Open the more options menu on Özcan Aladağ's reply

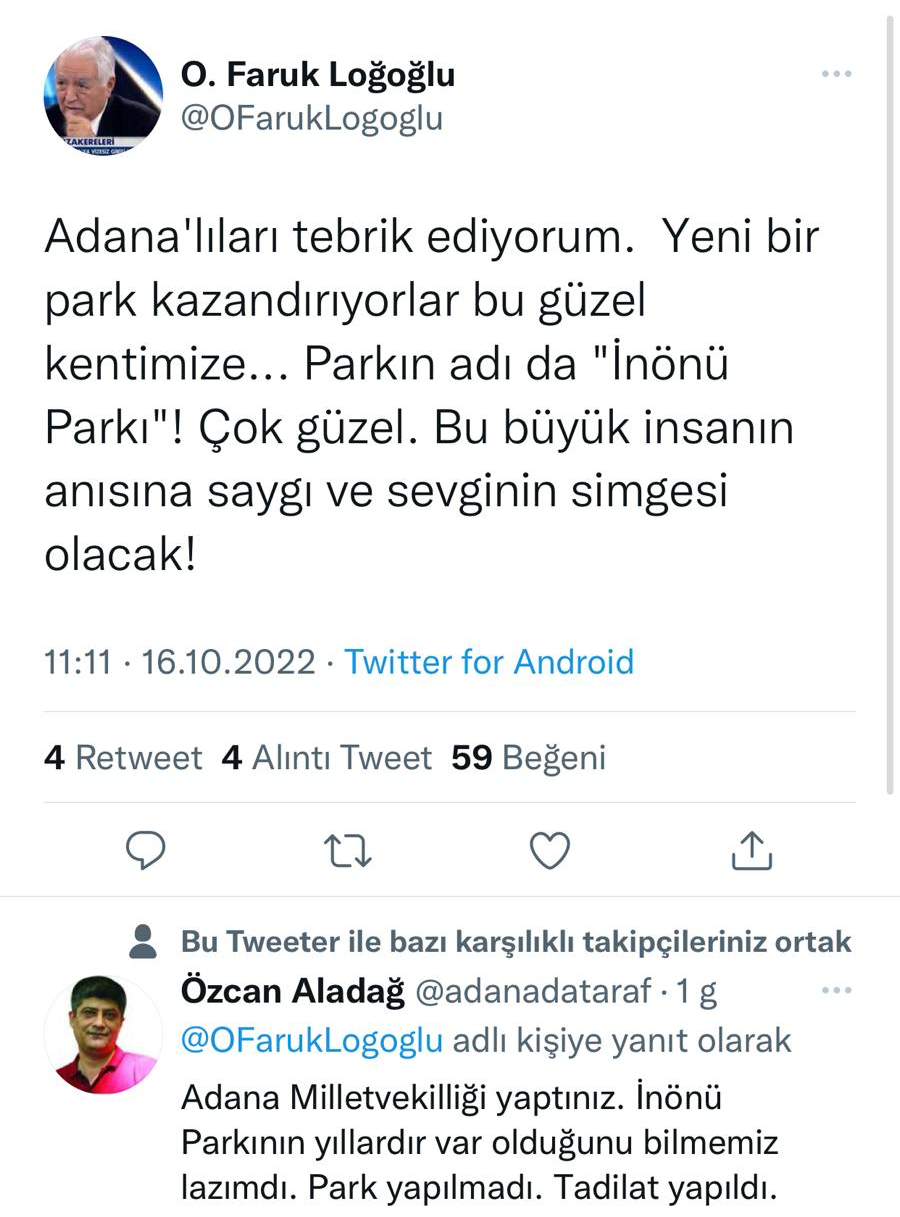pos(836,991)
